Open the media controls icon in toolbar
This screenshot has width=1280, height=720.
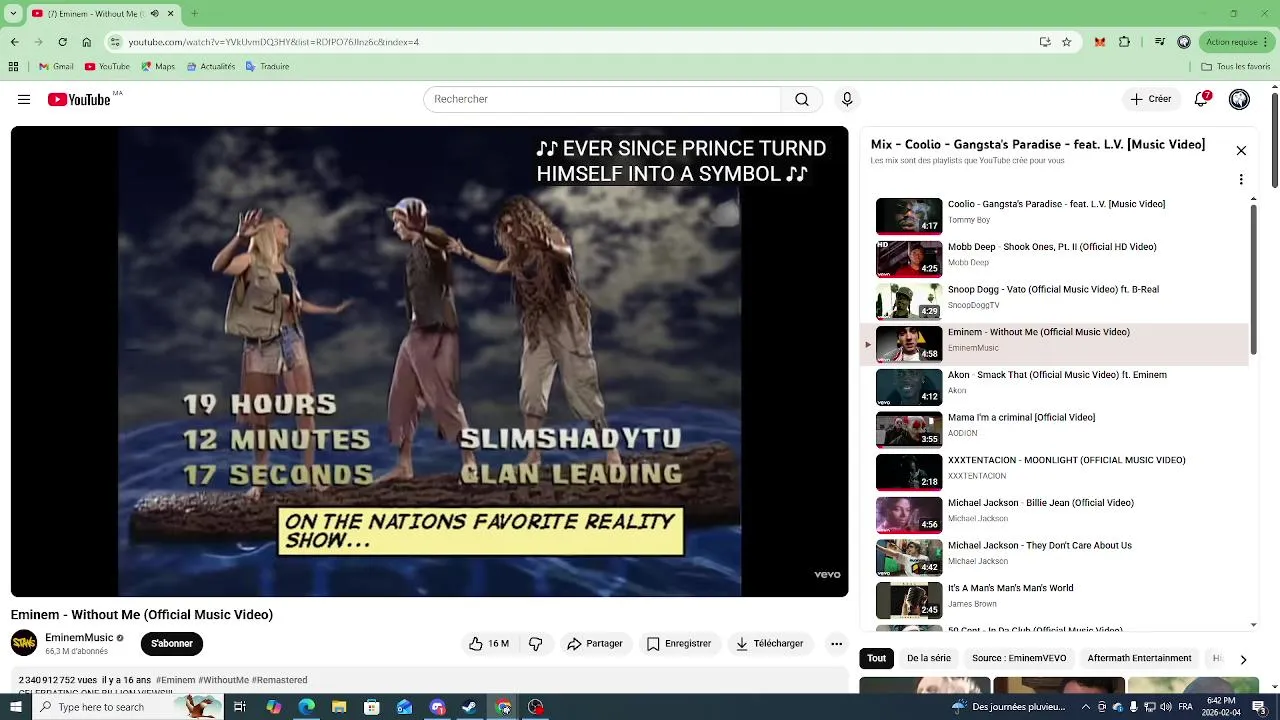click(1160, 42)
